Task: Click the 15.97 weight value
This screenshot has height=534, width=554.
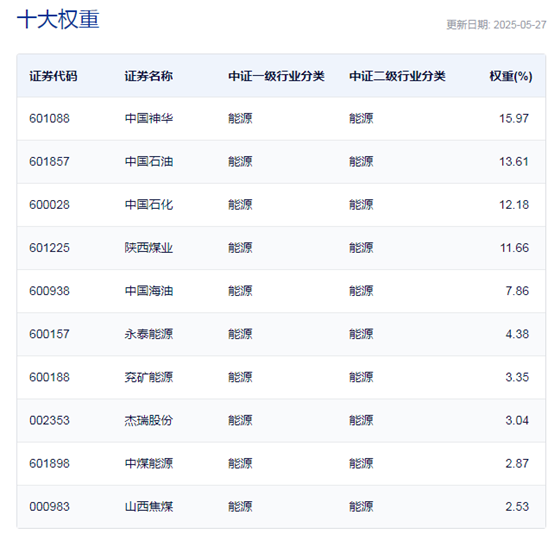Action: (x=514, y=118)
